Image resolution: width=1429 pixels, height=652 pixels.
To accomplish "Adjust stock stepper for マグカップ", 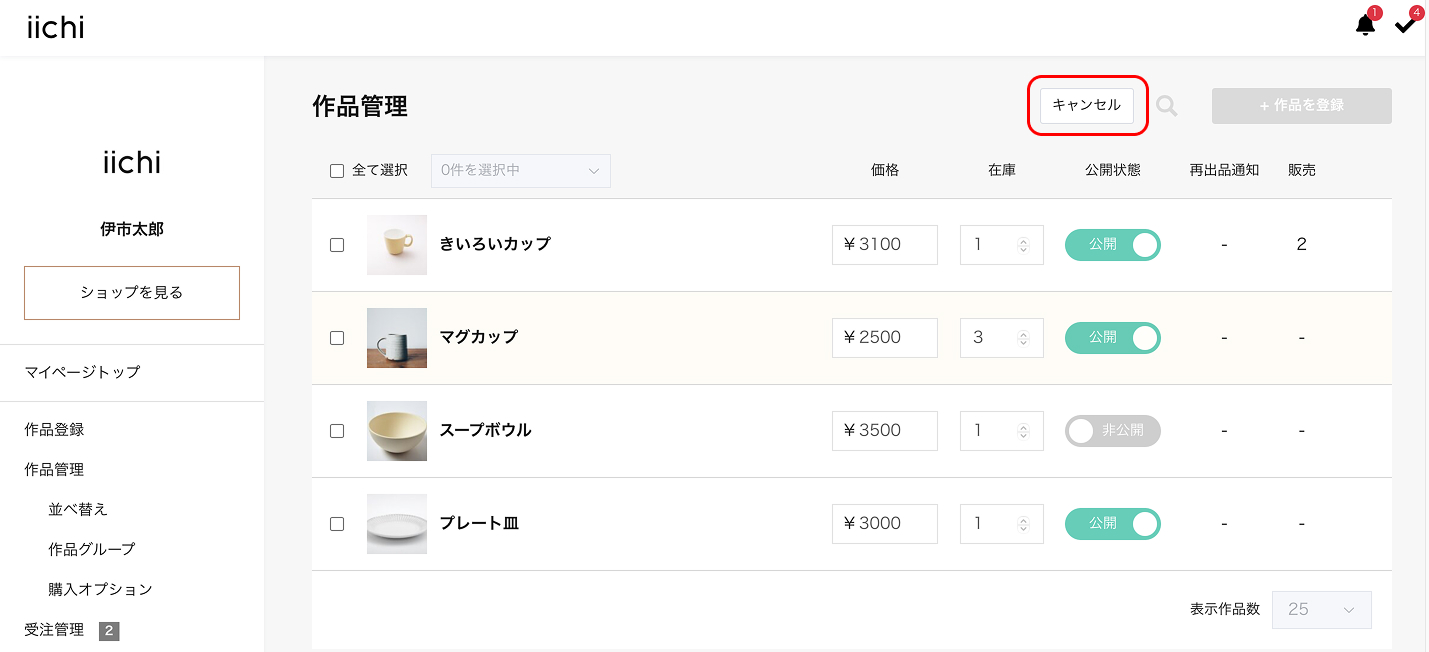I will click(x=1023, y=338).
